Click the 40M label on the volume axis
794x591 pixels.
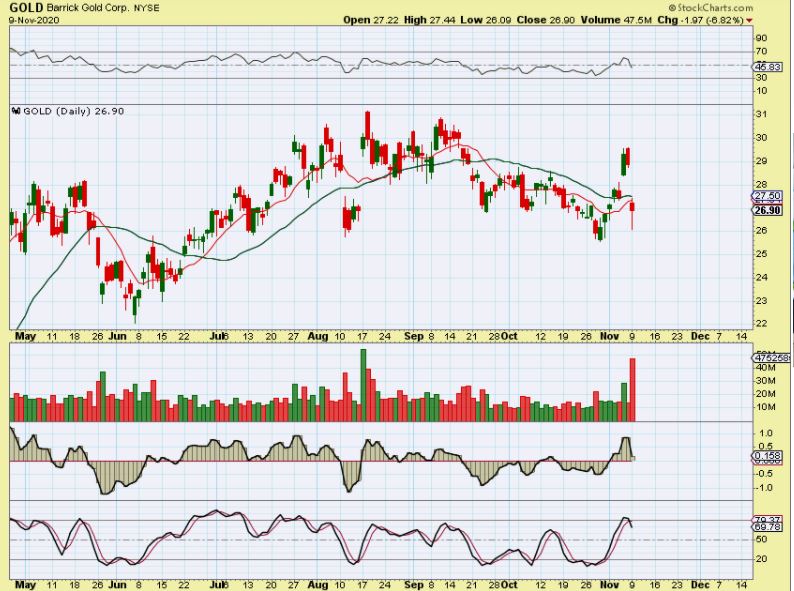tap(766, 367)
